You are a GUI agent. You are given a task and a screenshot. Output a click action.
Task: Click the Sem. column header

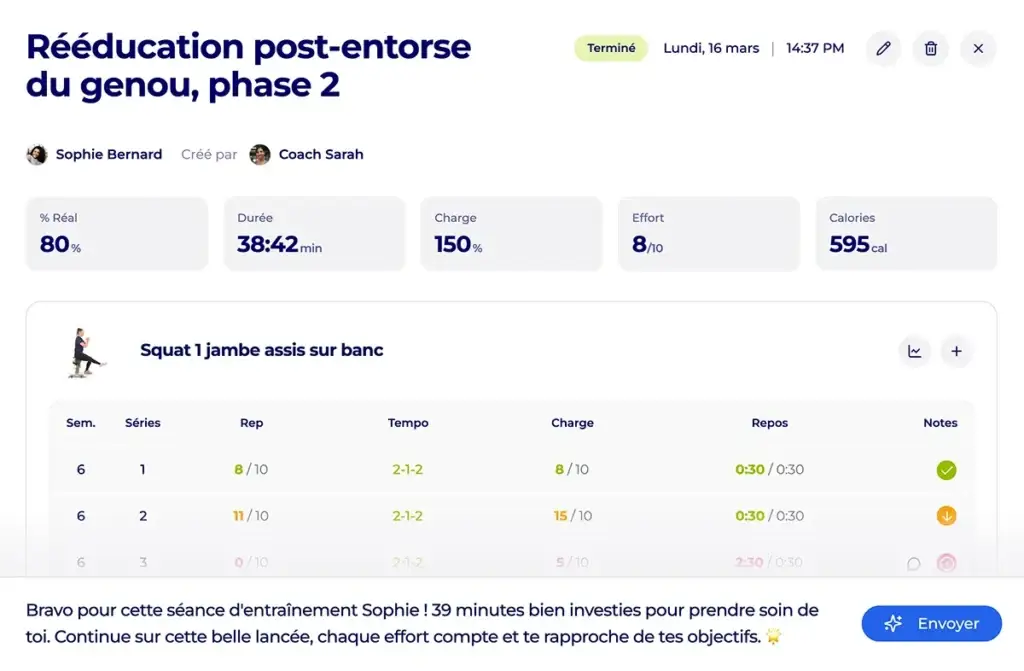pos(81,423)
